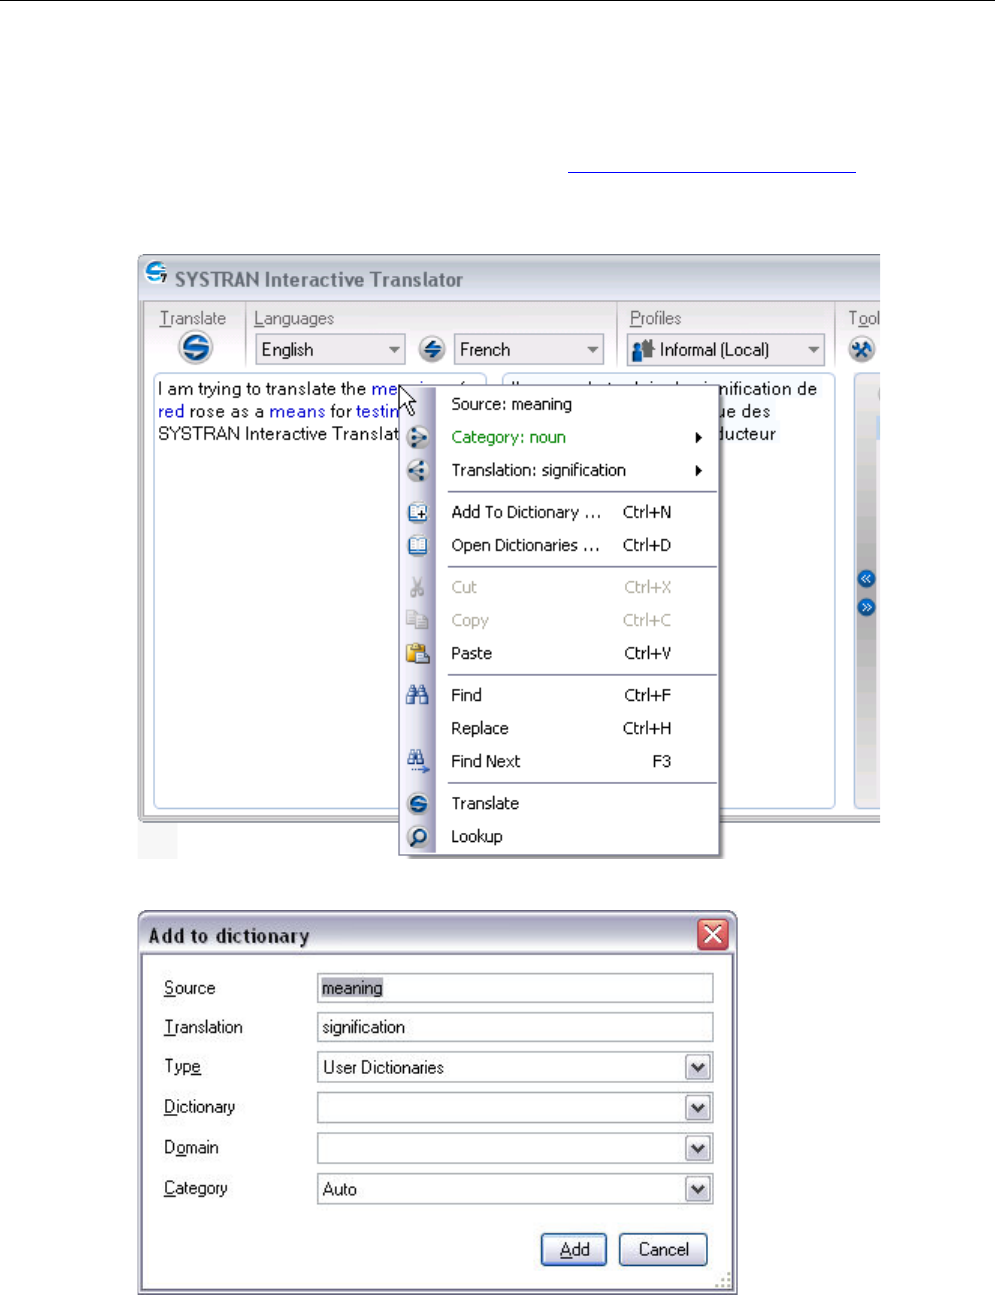Click the blue word 'means' in source text
The image size is (995, 1295).
(297, 411)
